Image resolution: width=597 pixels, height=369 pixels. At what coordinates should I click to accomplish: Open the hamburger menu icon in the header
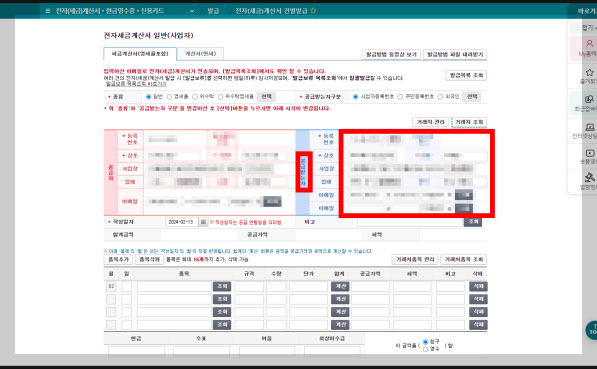(48, 11)
